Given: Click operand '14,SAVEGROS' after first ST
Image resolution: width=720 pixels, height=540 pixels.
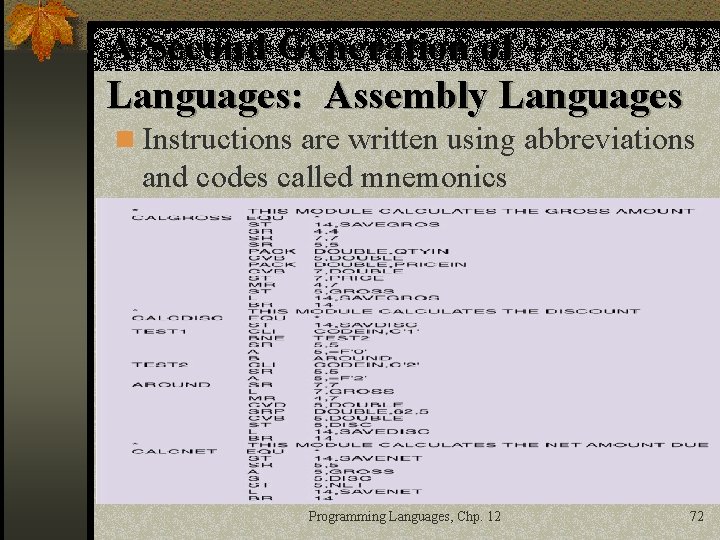Looking at the screenshot, I should [377, 225].
